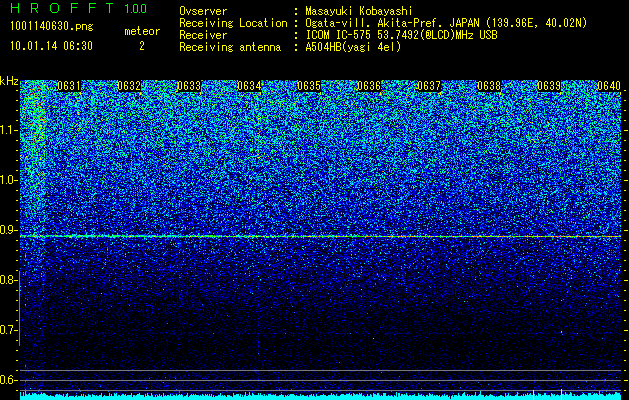Click the meteor label above the count
The height and width of the screenshot is (400, 629).
(x=142, y=31)
